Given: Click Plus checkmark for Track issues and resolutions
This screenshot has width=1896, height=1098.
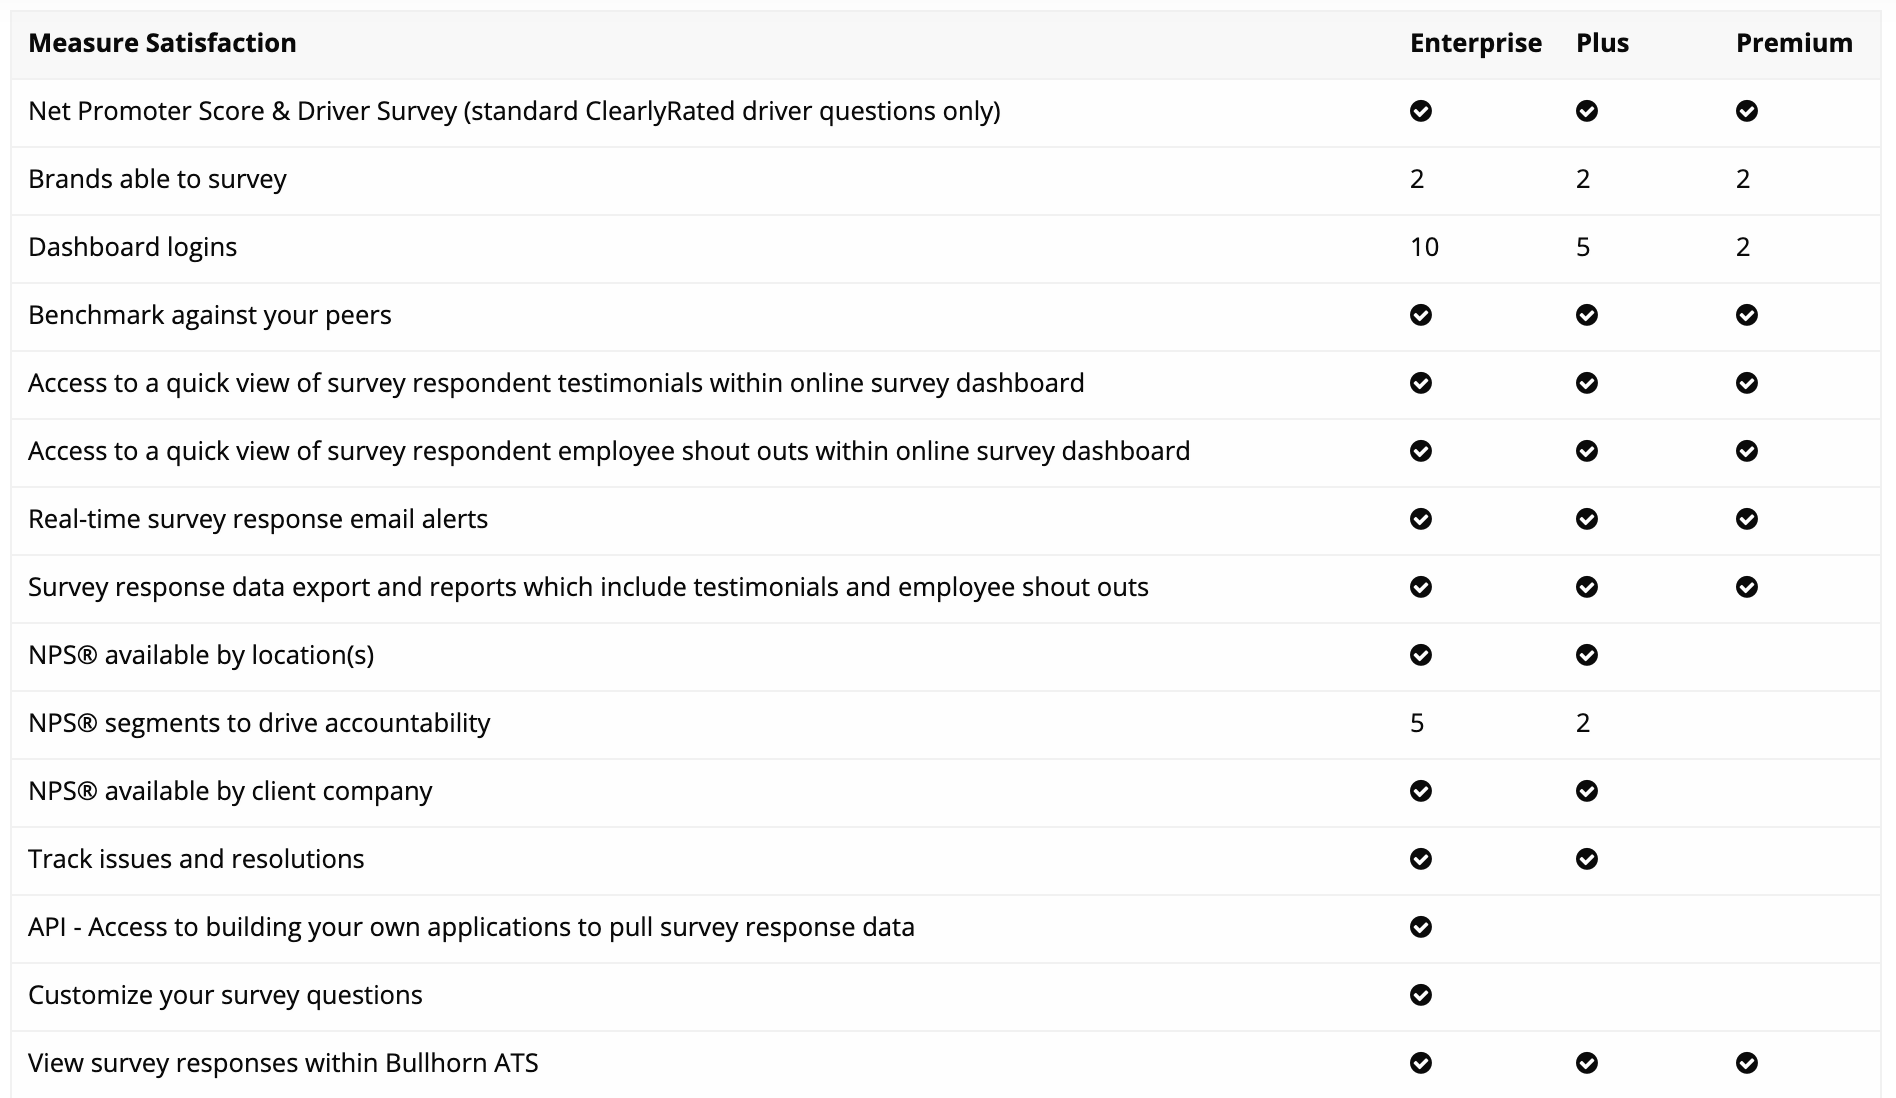Looking at the screenshot, I should (x=1587, y=859).
